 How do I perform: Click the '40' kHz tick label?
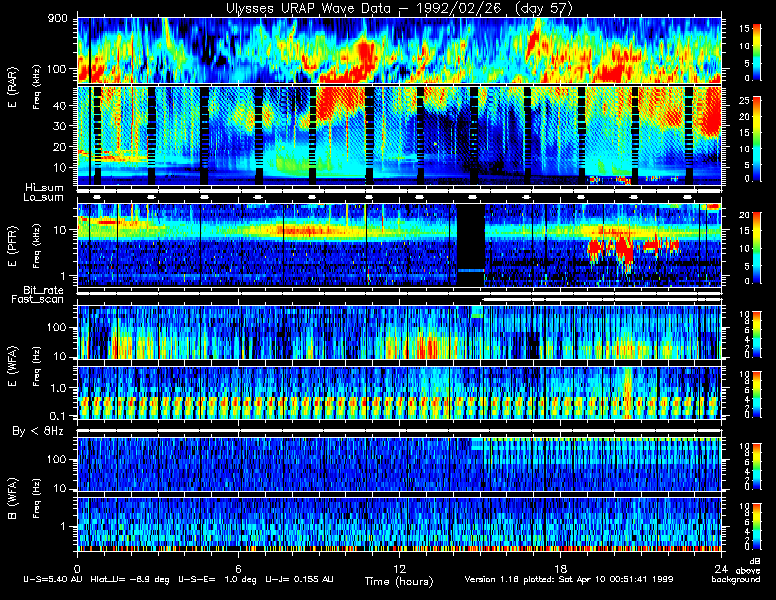[60, 106]
